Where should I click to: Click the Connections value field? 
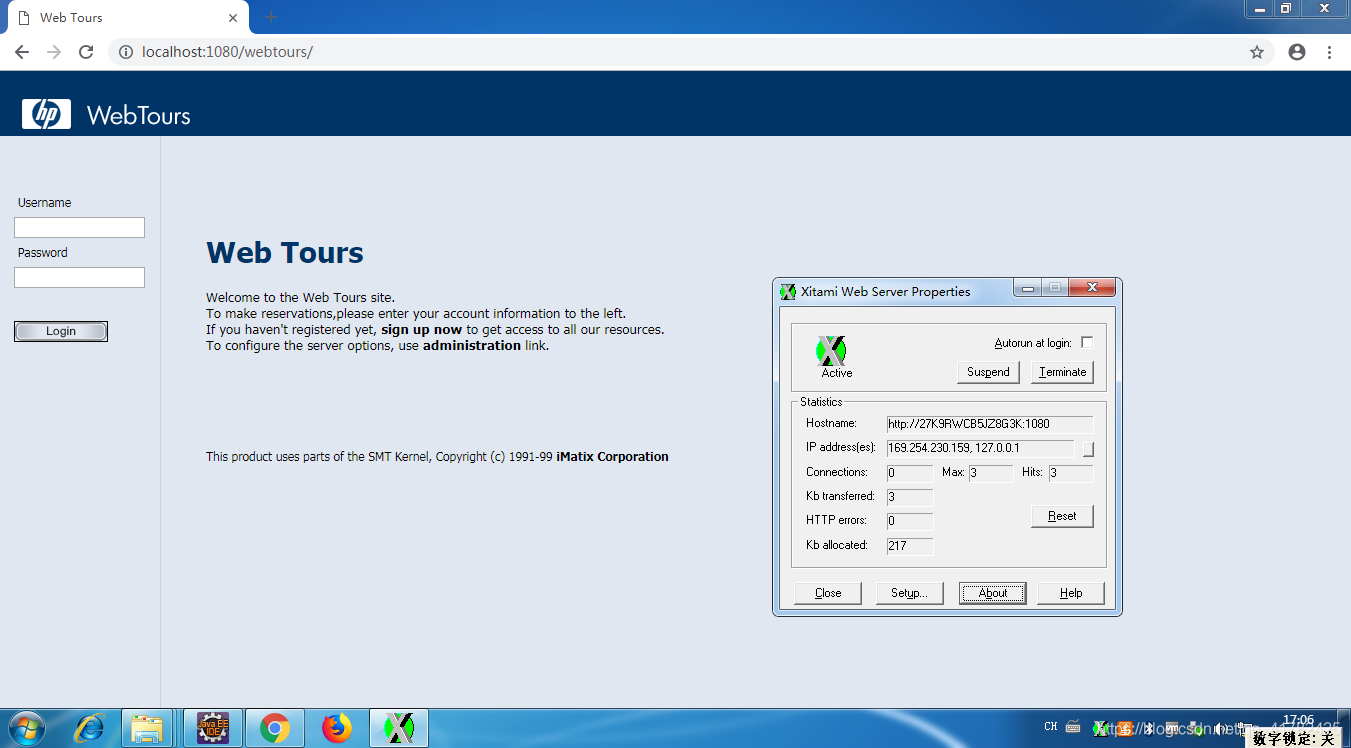tap(910, 473)
